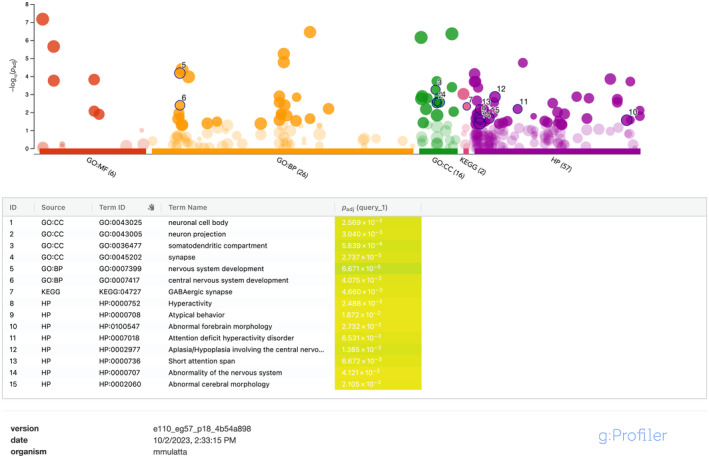Select 'Abnormality of the nervous system' term name
This screenshot has width=709, height=458.
[225, 373]
